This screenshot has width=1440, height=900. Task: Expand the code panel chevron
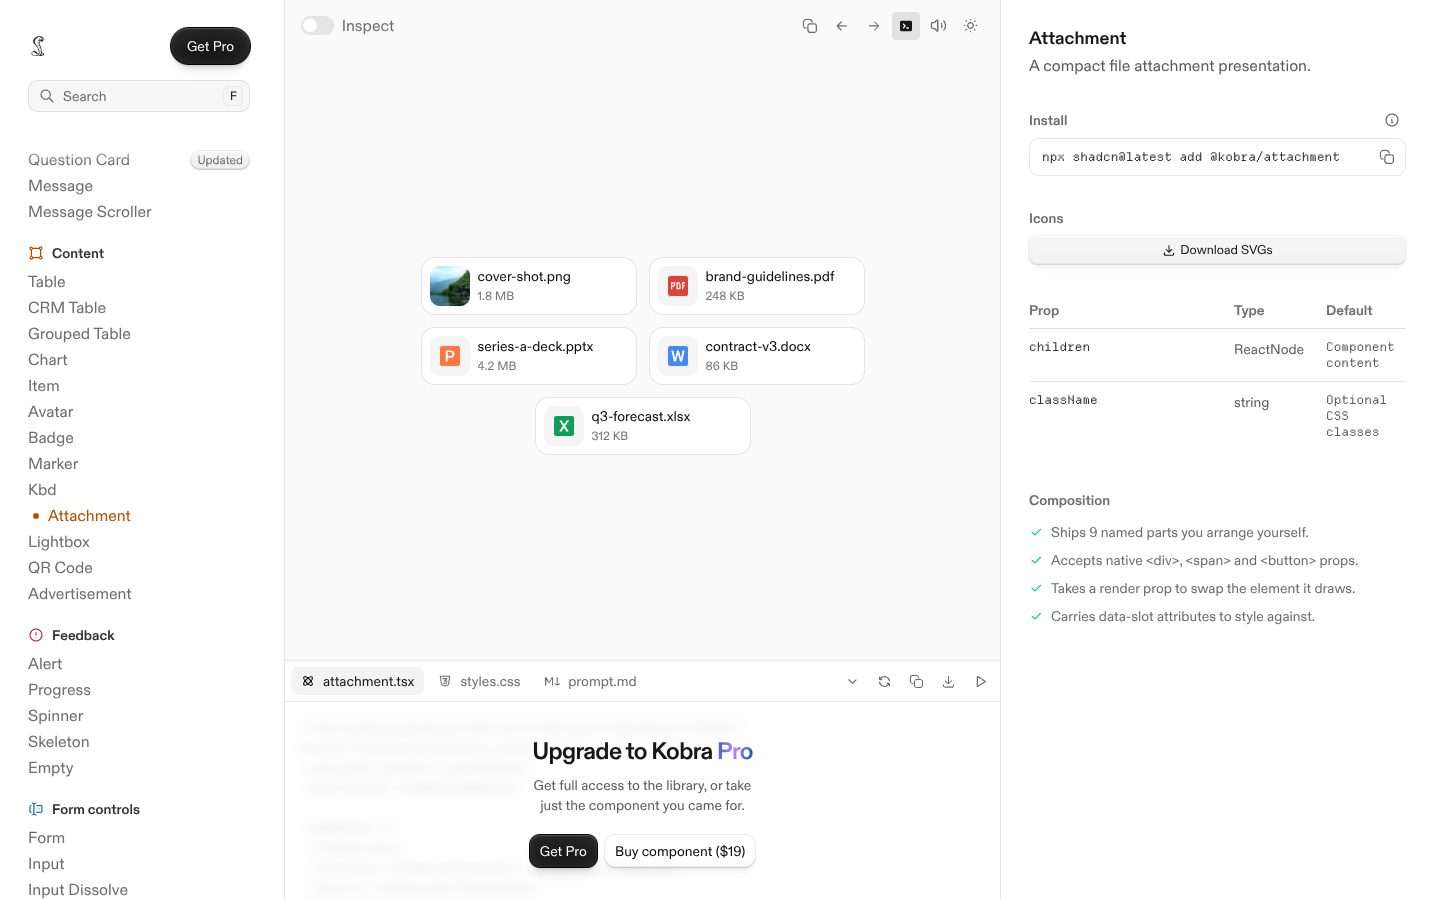pyautogui.click(x=852, y=682)
